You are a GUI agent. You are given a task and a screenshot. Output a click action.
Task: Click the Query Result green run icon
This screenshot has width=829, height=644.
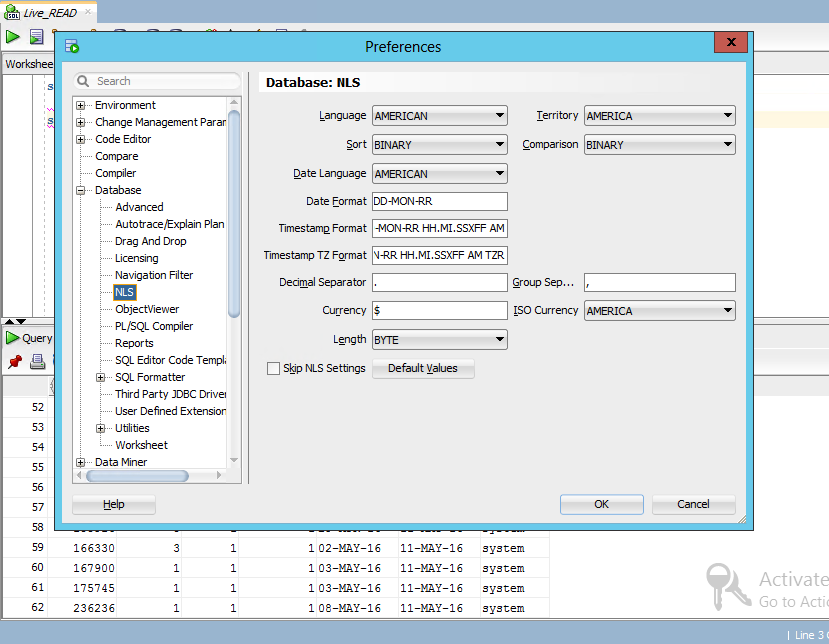pyautogui.click(x=12, y=338)
